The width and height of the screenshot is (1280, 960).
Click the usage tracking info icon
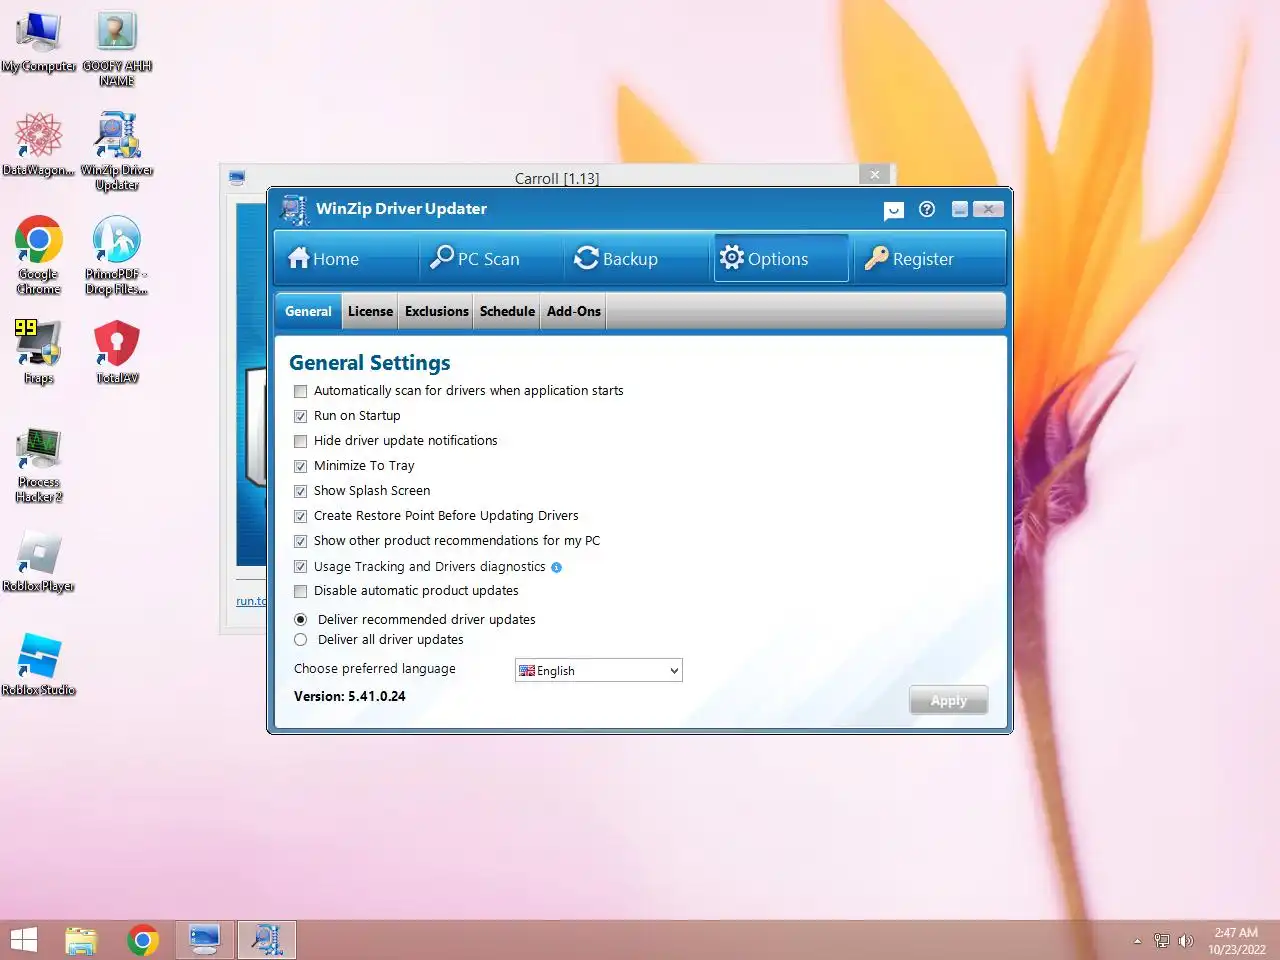(x=556, y=567)
